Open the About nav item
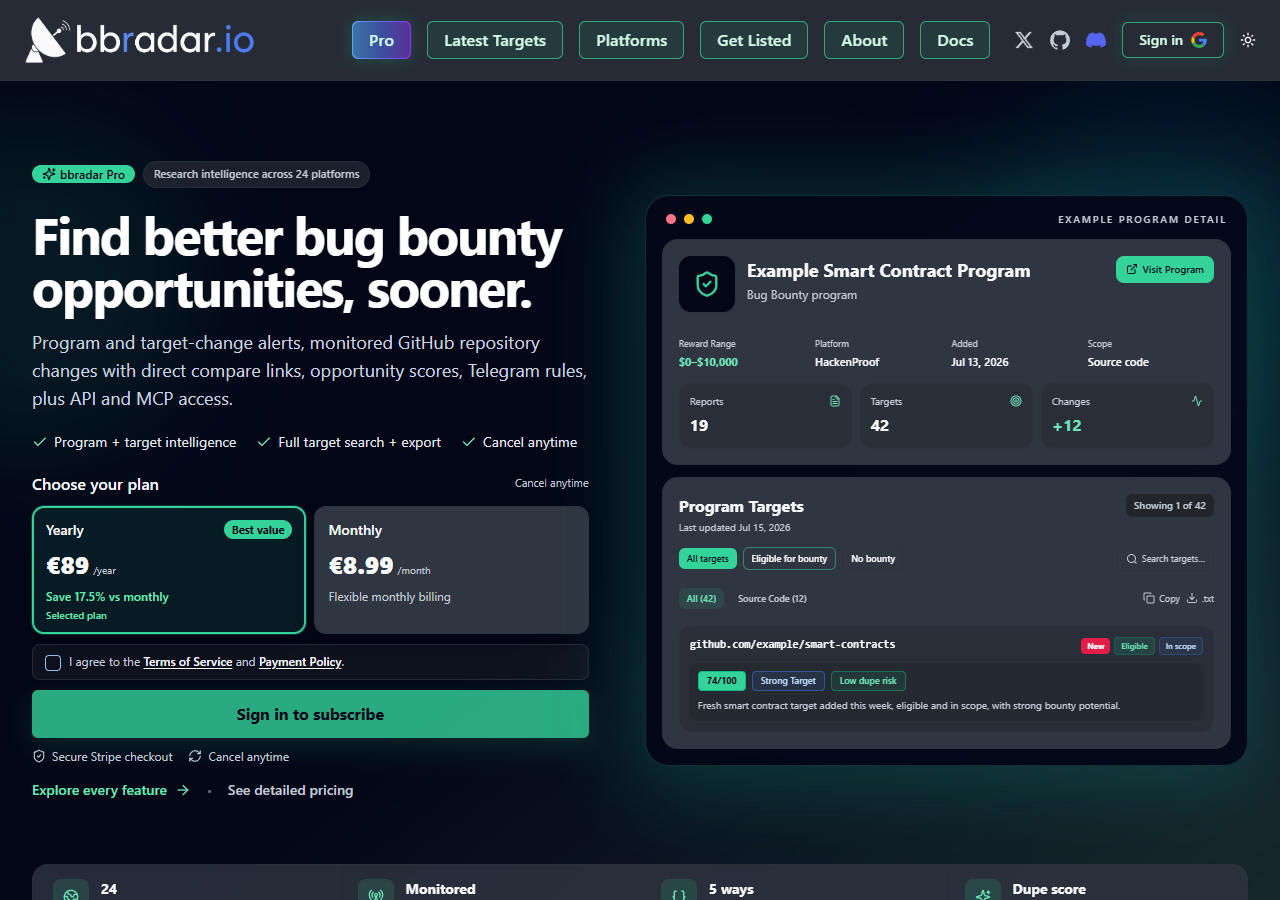Screen dimensions: 1280x900 [x=864, y=40]
